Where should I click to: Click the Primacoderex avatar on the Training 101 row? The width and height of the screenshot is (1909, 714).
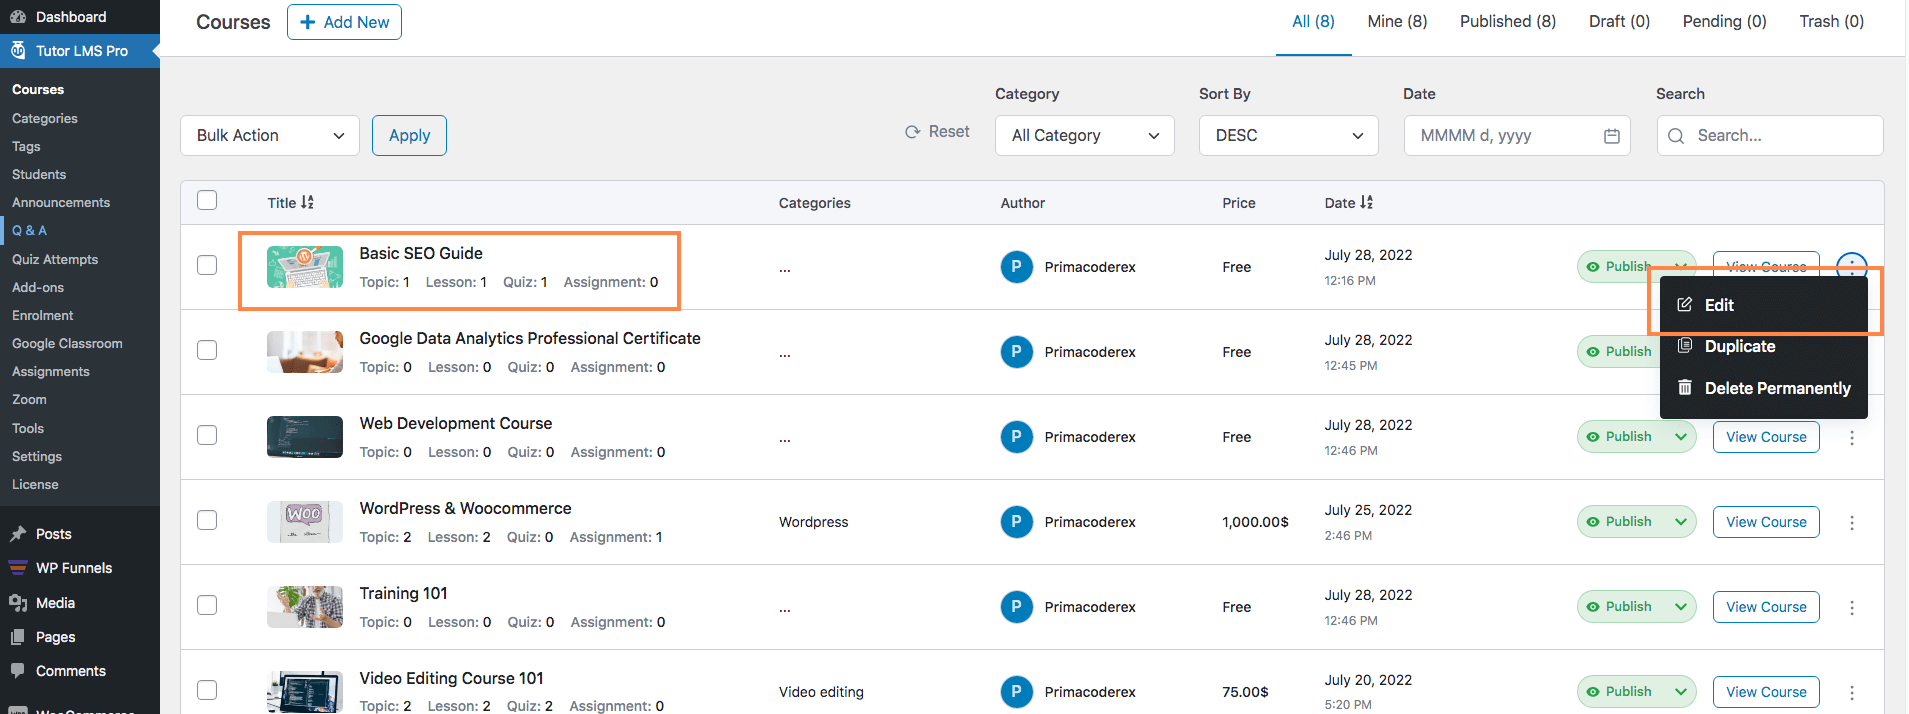point(1016,607)
